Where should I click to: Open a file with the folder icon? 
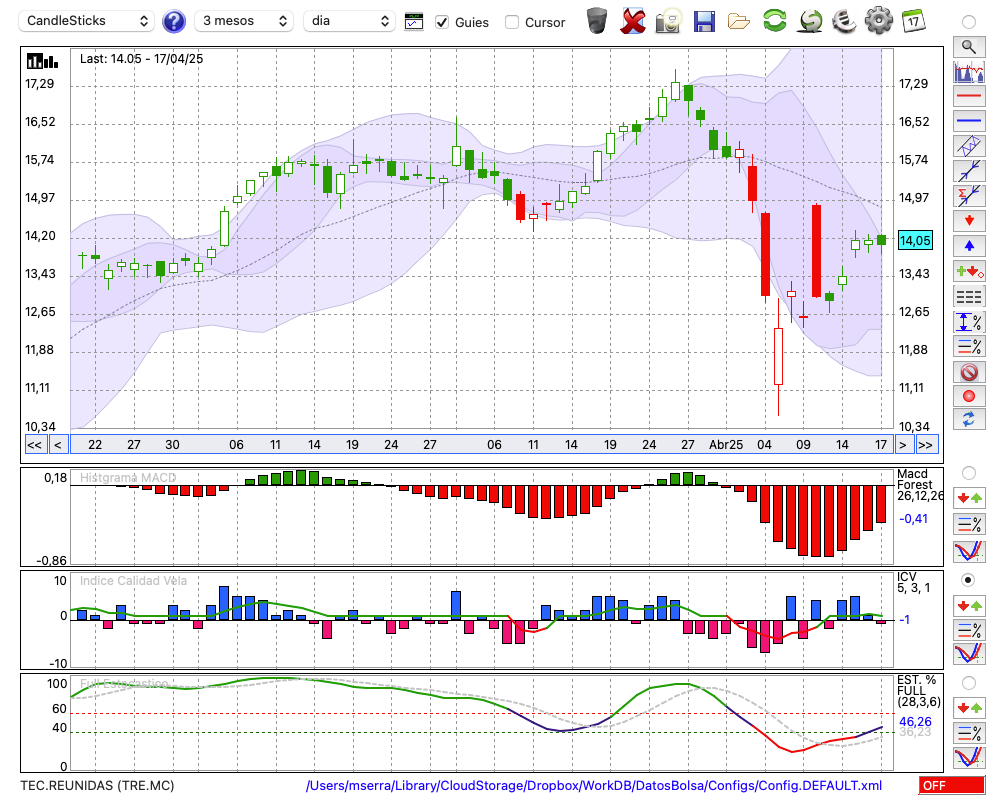point(739,22)
